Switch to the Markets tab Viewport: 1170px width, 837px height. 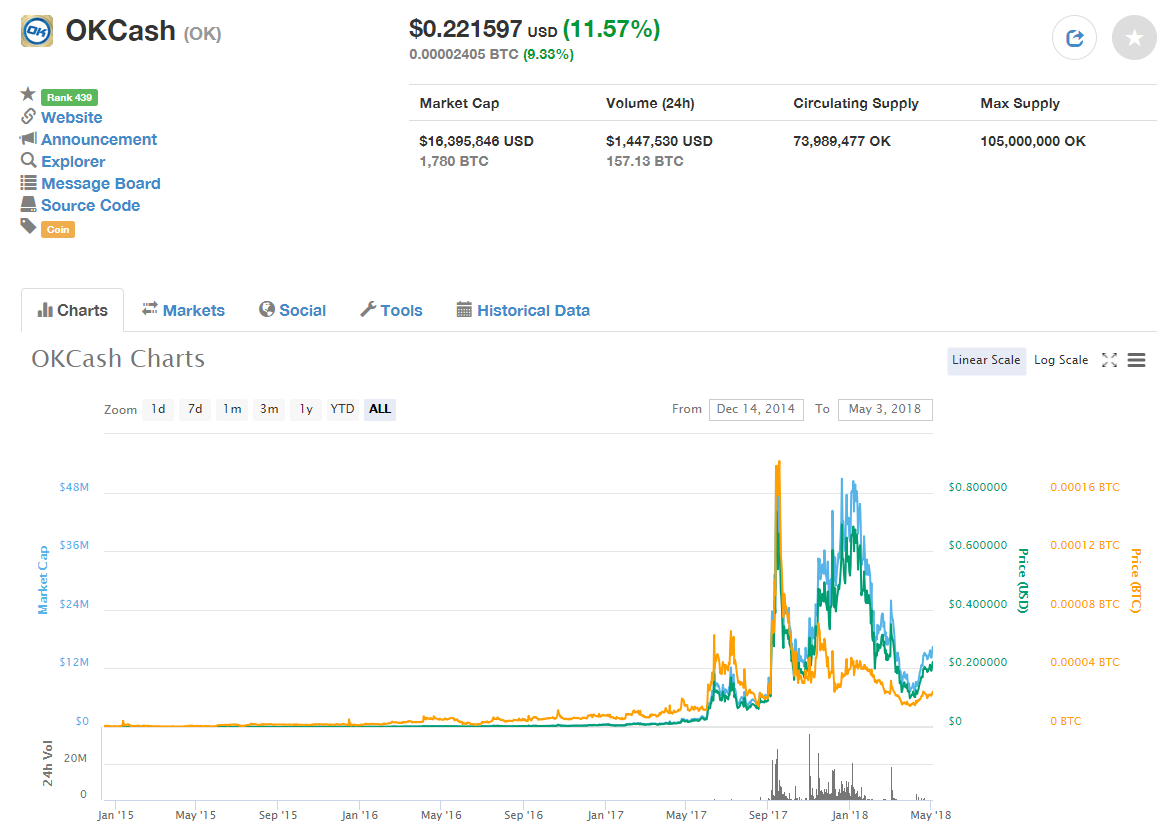[184, 310]
